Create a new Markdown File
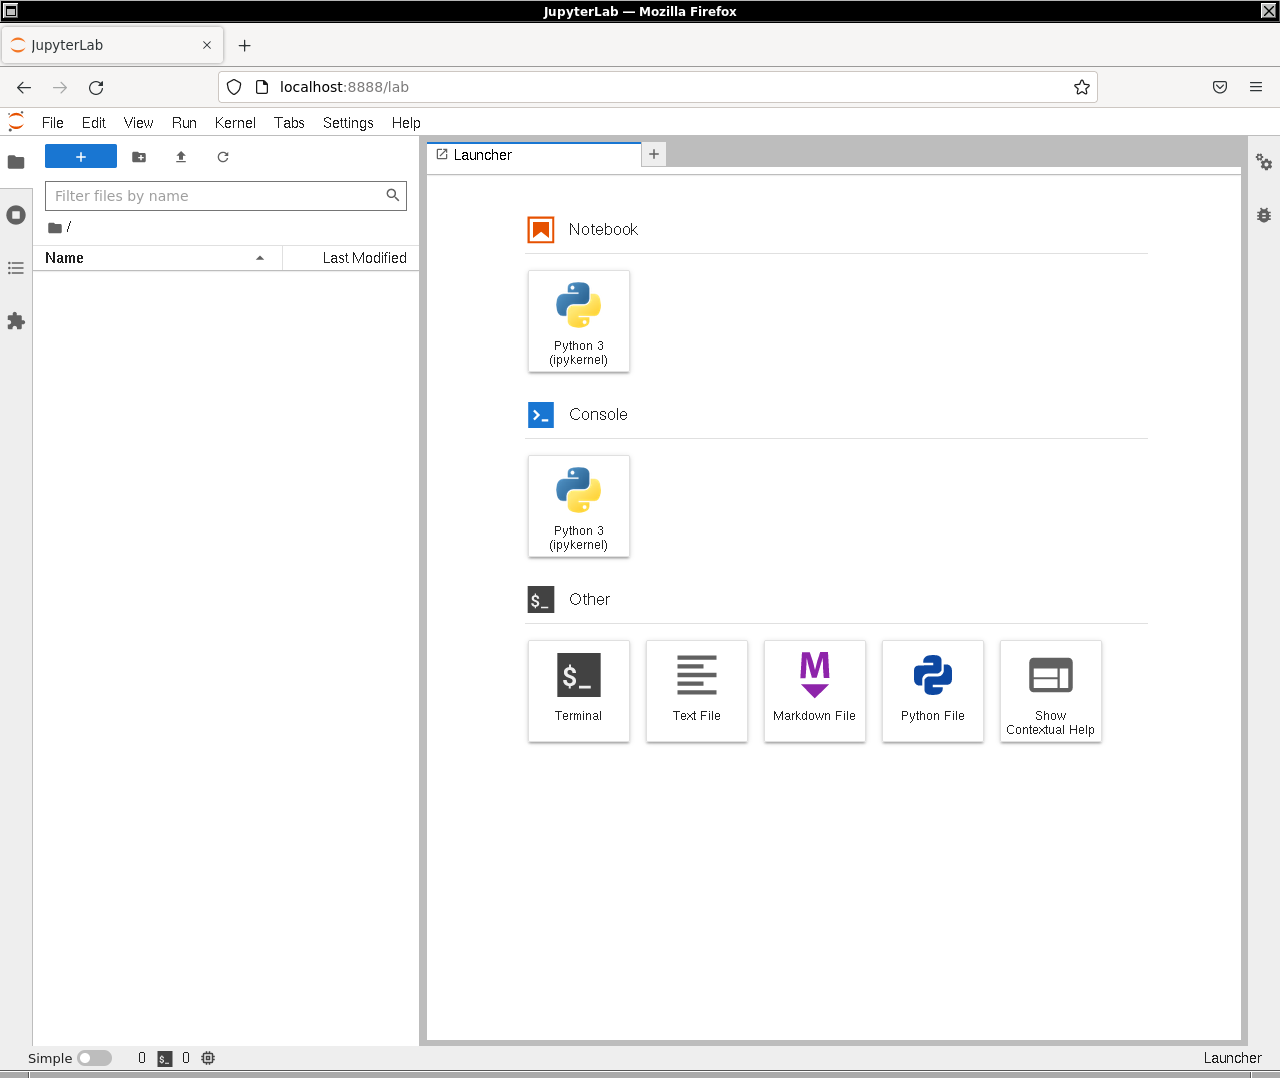1280x1078 pixels. (x=815, y=691)
